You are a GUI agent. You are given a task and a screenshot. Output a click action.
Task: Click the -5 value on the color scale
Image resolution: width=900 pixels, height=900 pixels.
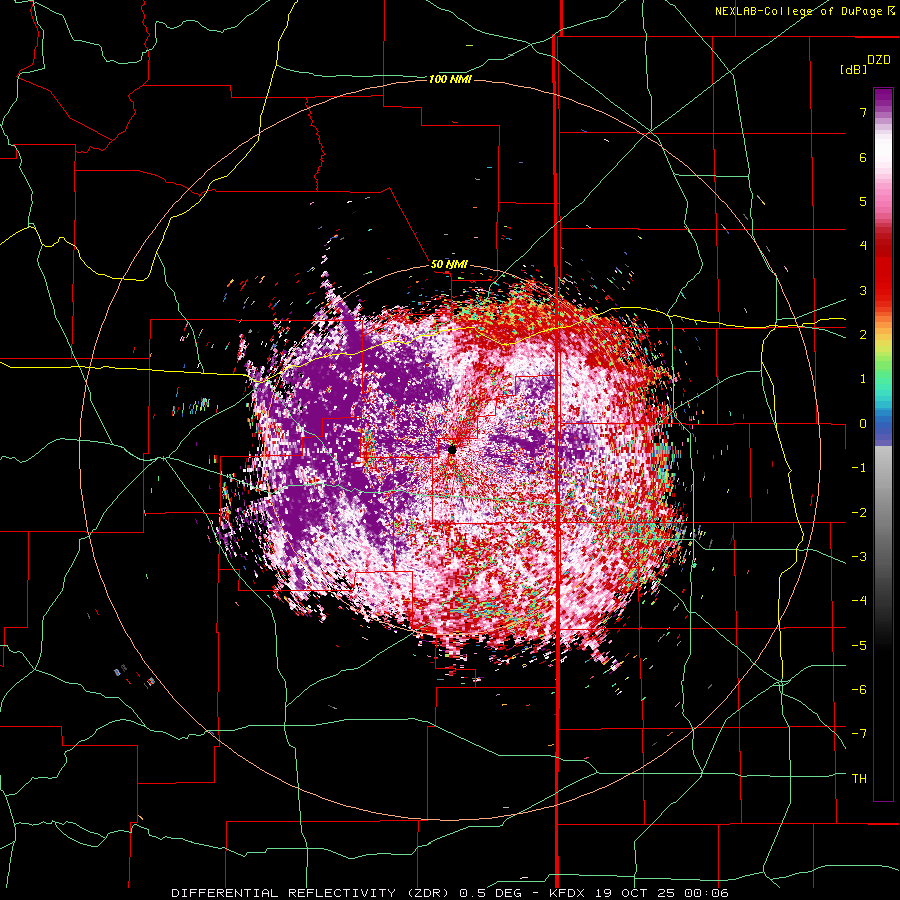coord(859,646)
